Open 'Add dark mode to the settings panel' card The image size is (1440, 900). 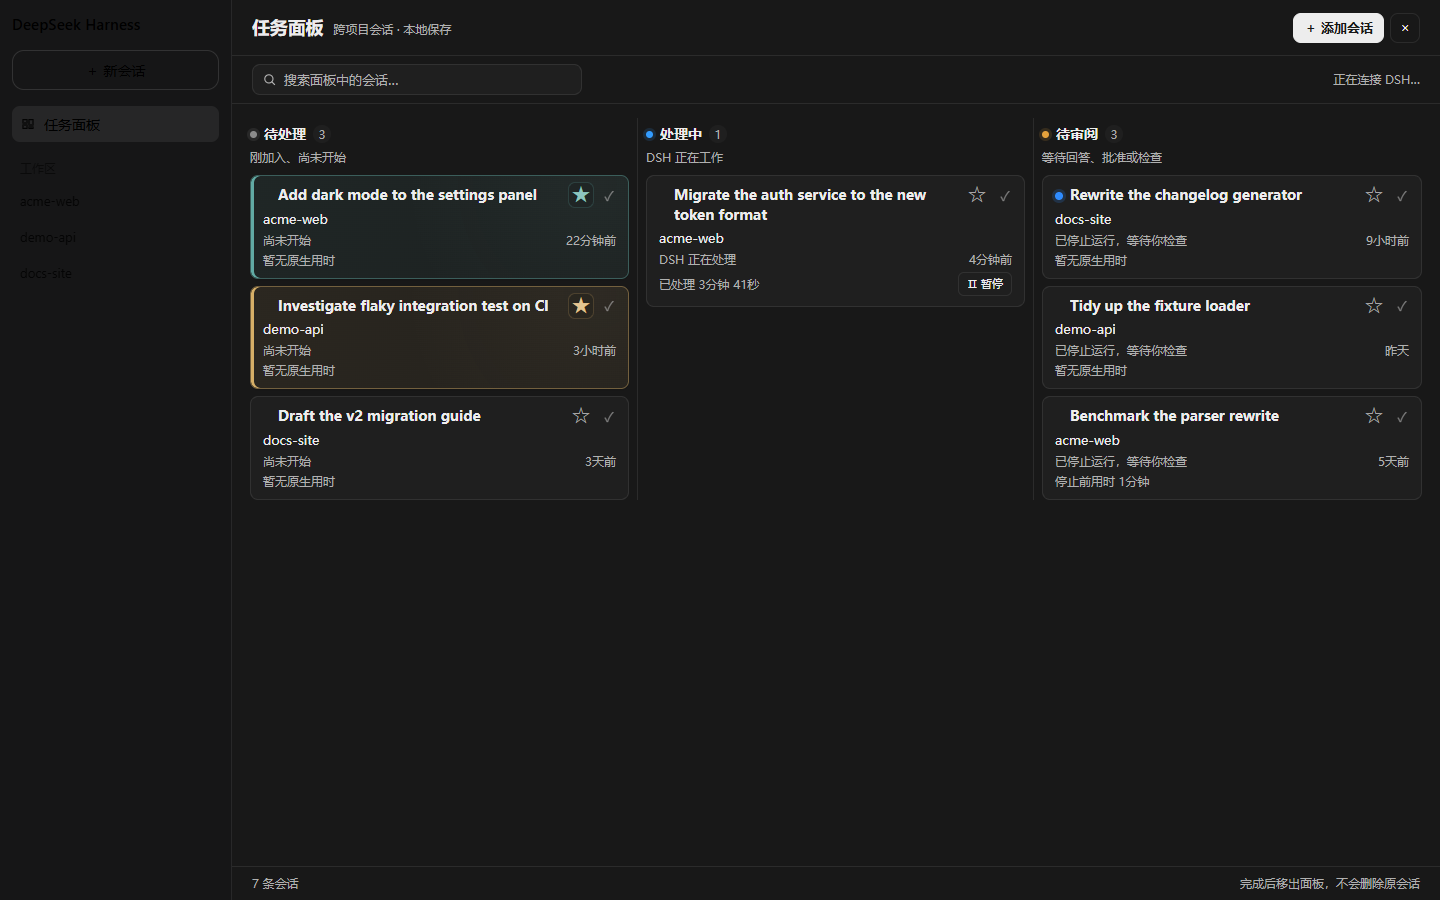[439, 227]
